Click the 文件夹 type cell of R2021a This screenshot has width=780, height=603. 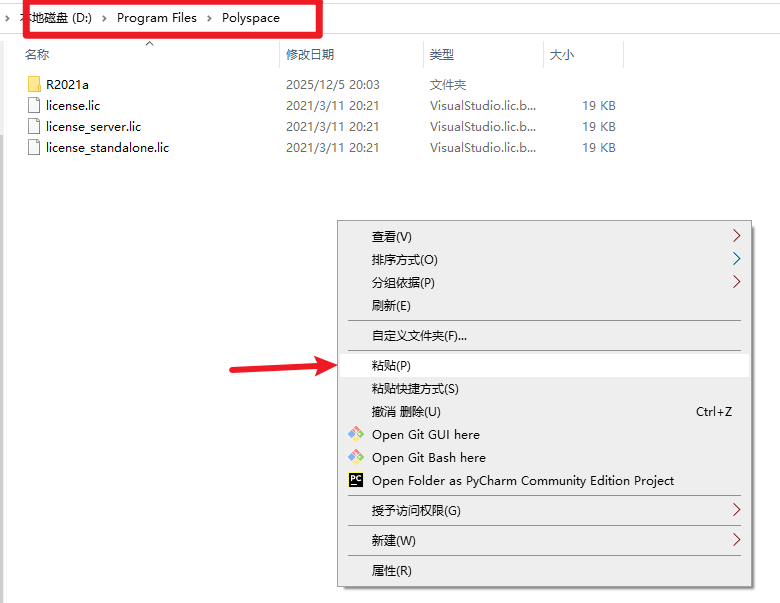[x=448, y=85]
